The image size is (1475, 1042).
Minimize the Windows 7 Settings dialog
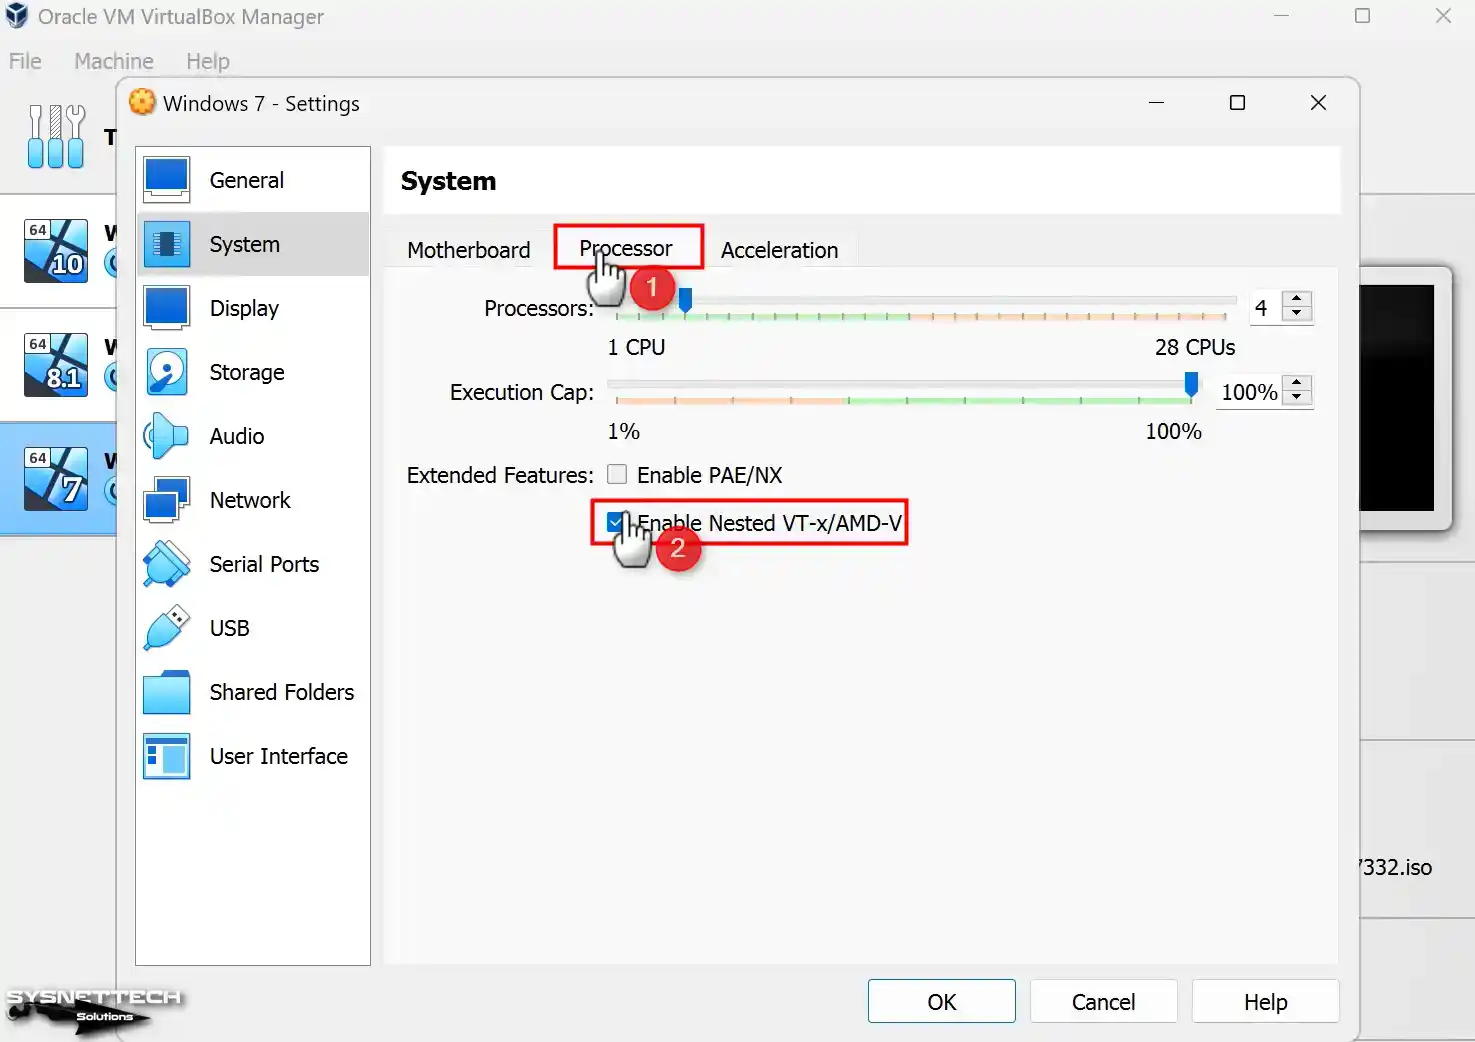click(1156, 103)
